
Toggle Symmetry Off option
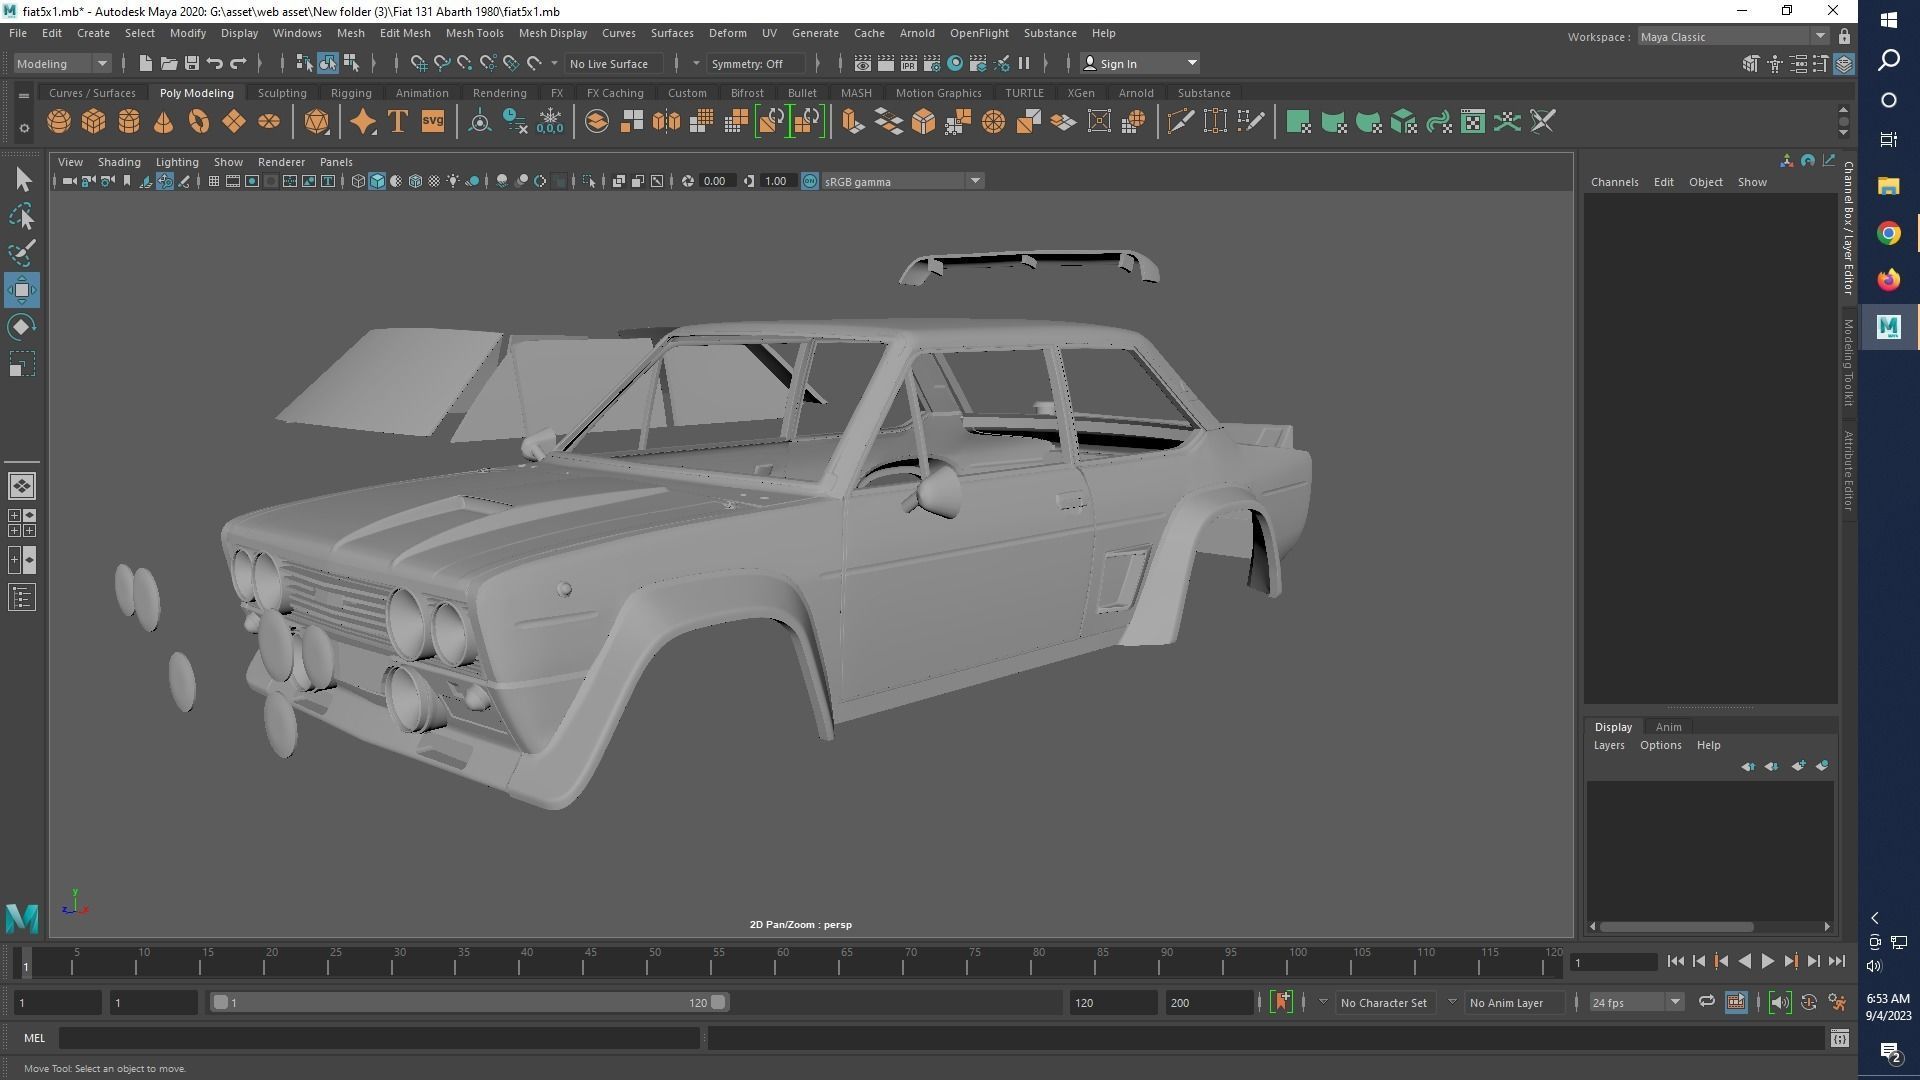point(755,63)
